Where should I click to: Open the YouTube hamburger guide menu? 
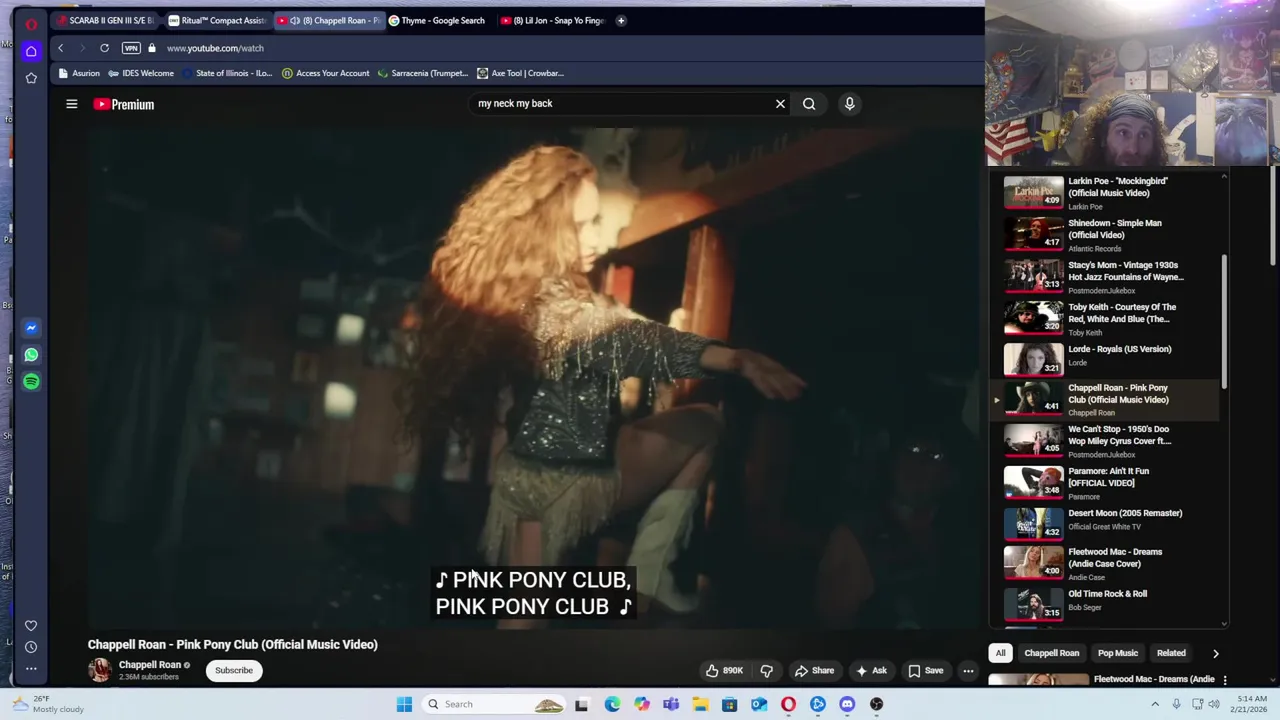point(72,104)
